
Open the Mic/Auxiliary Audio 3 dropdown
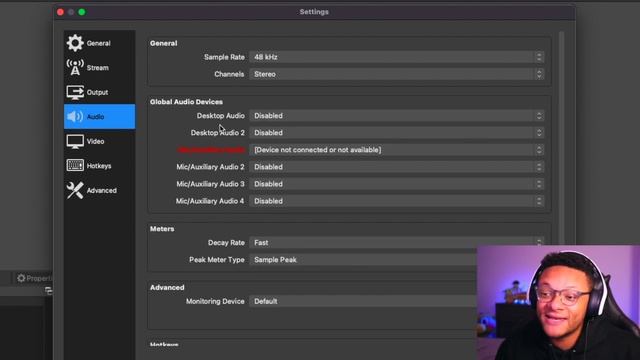pyautogui.click(x=396, y=184)
